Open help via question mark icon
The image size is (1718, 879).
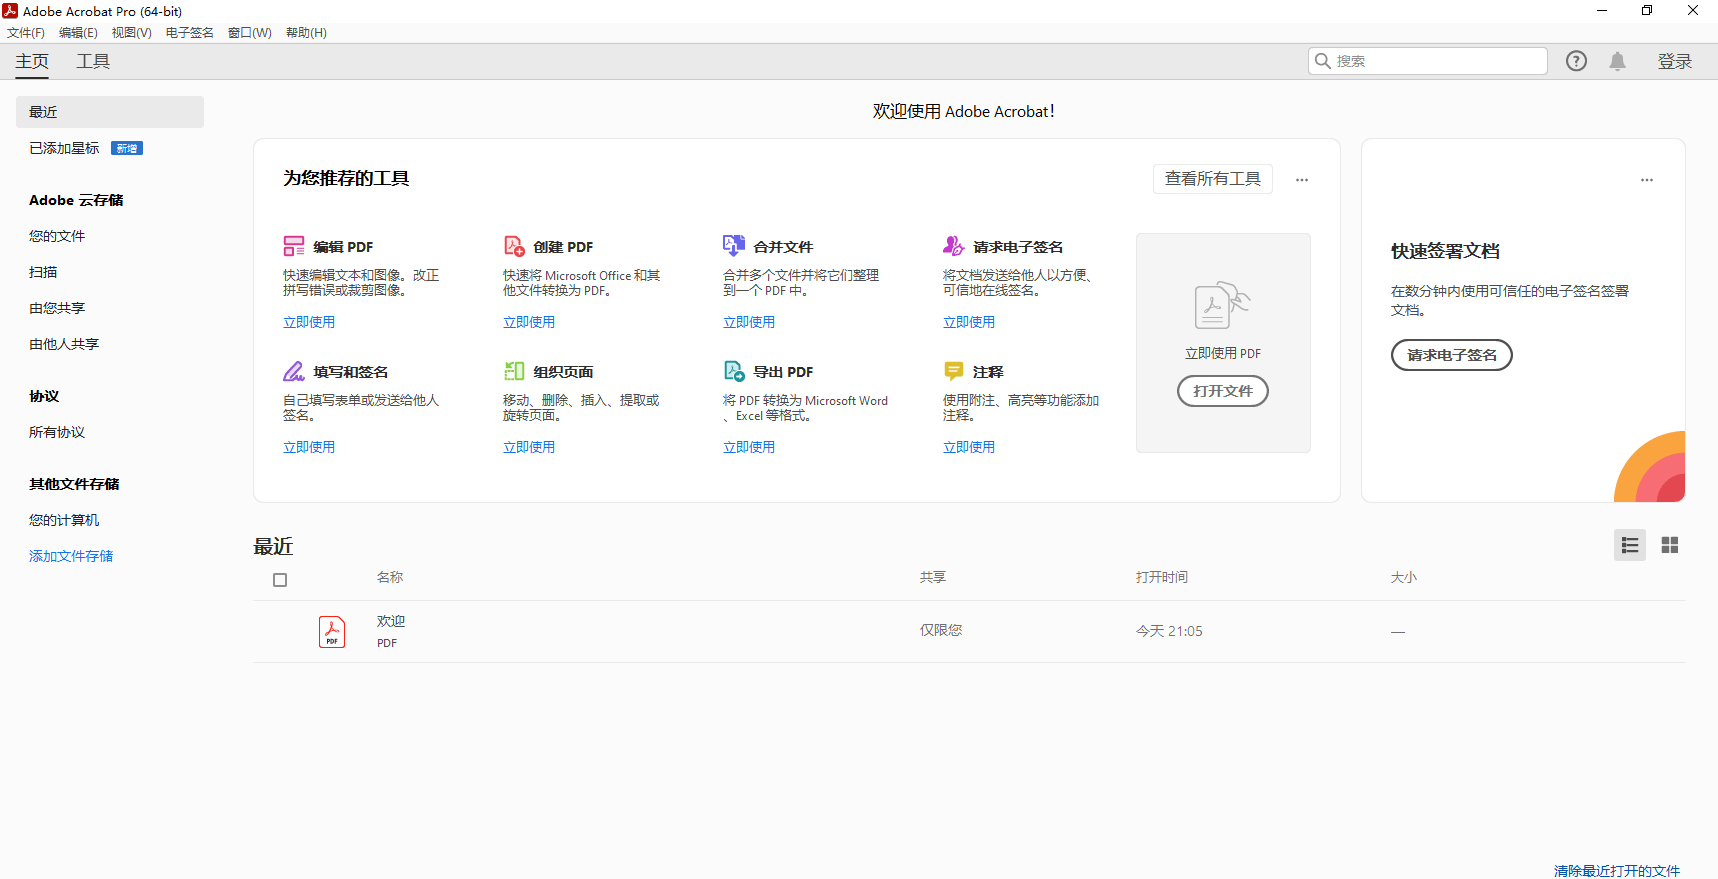[1576, 61]
